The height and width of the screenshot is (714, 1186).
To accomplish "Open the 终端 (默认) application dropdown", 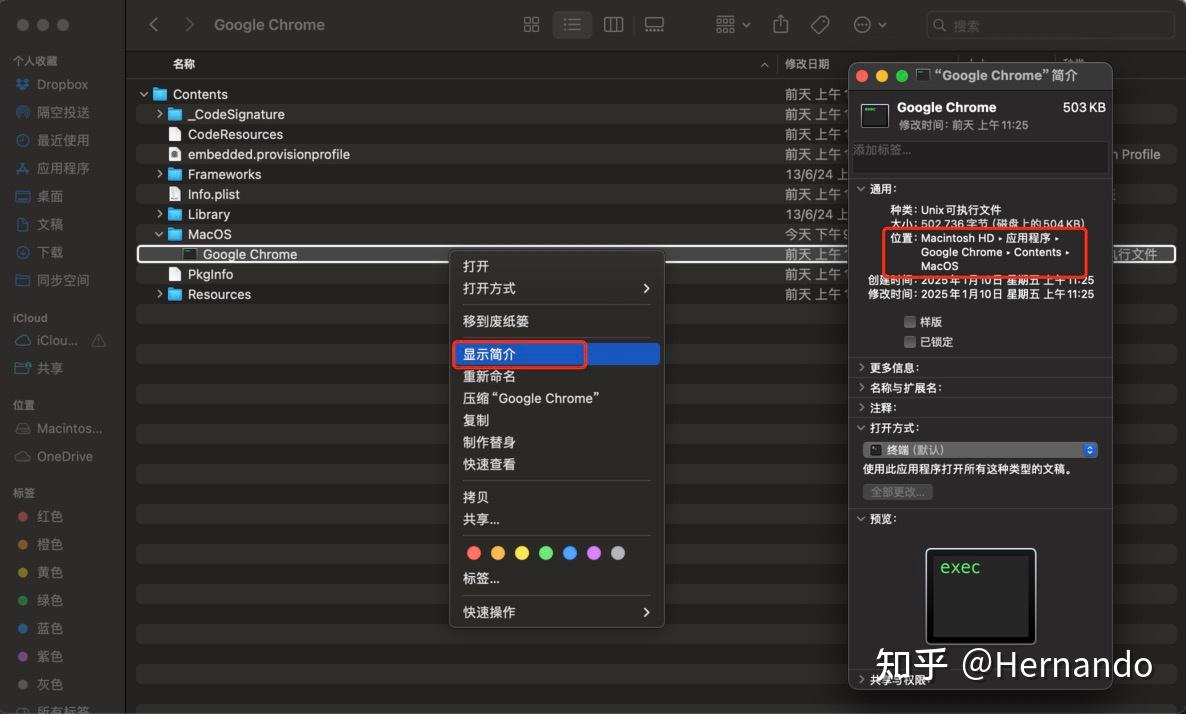I will coord(980,450).
